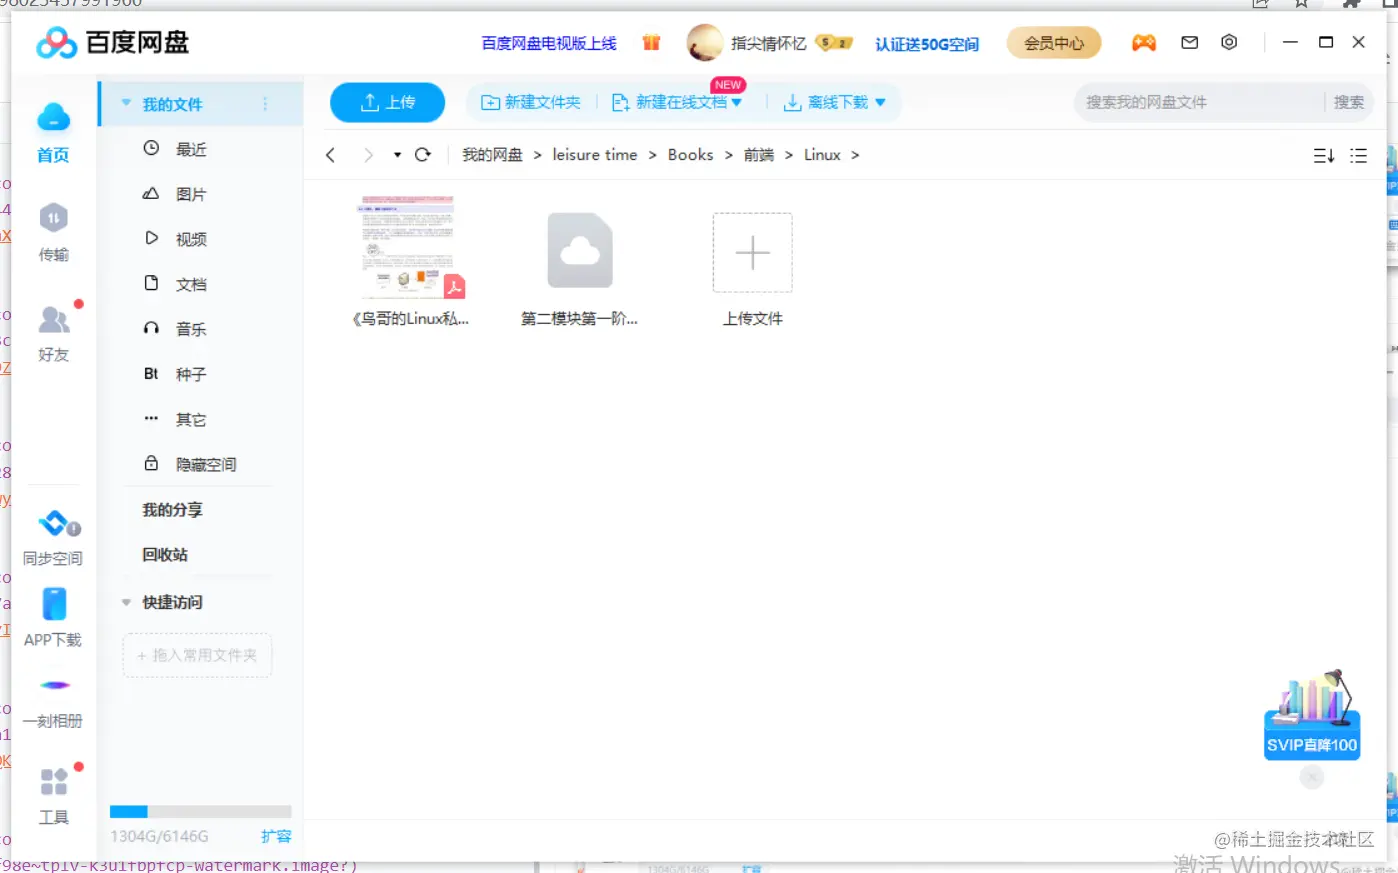The height and width of the screenshot is (873, 1398).
Task: Open the 好友 friends sidebar icon
Action: [x=53, y=333]
